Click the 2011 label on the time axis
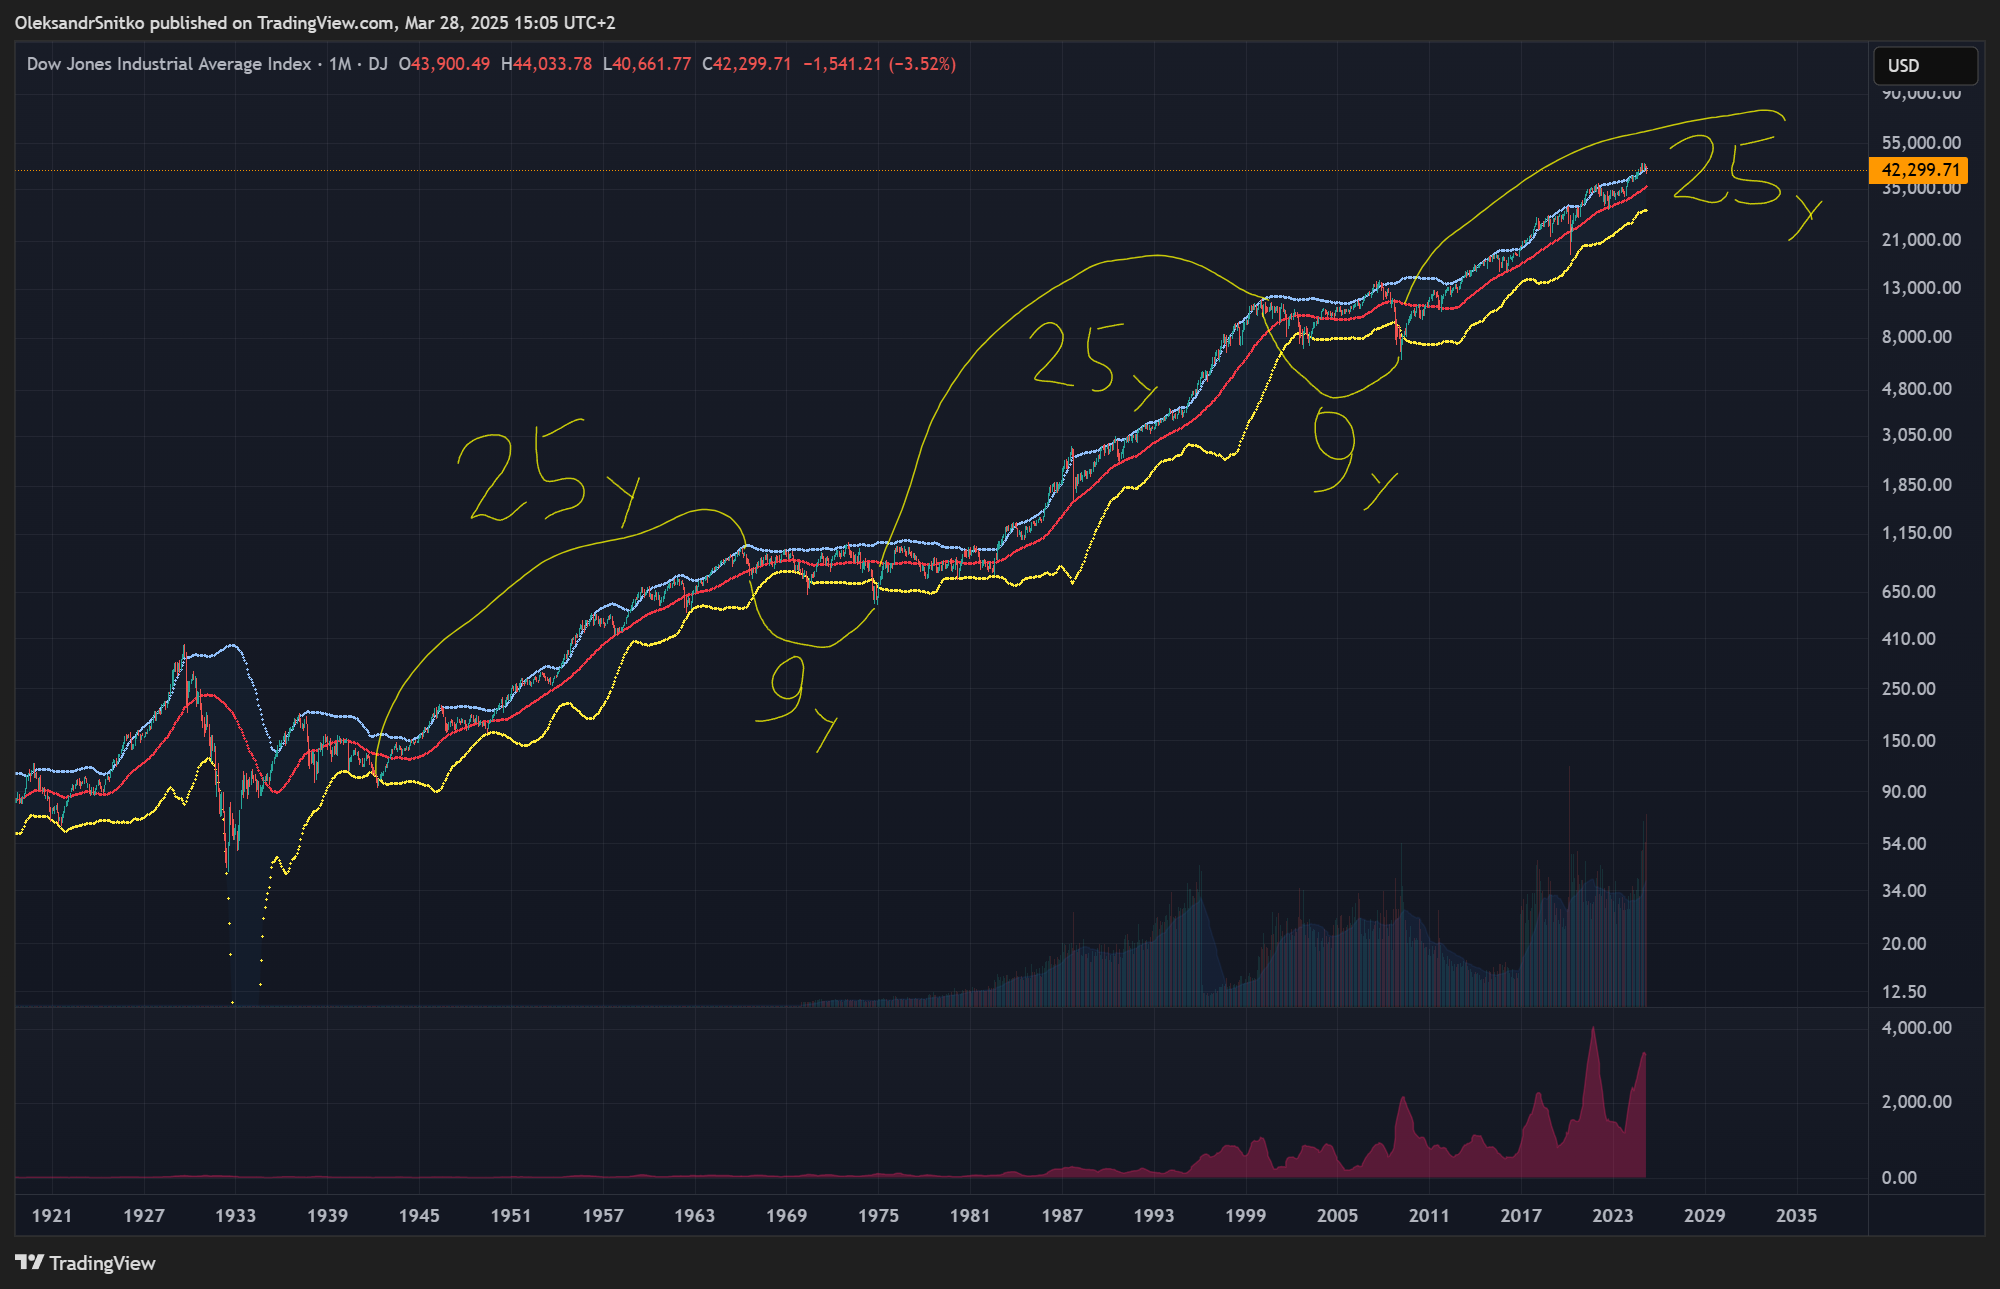Viewport: 2000px width, 1289px height. click(1429, 1215)
